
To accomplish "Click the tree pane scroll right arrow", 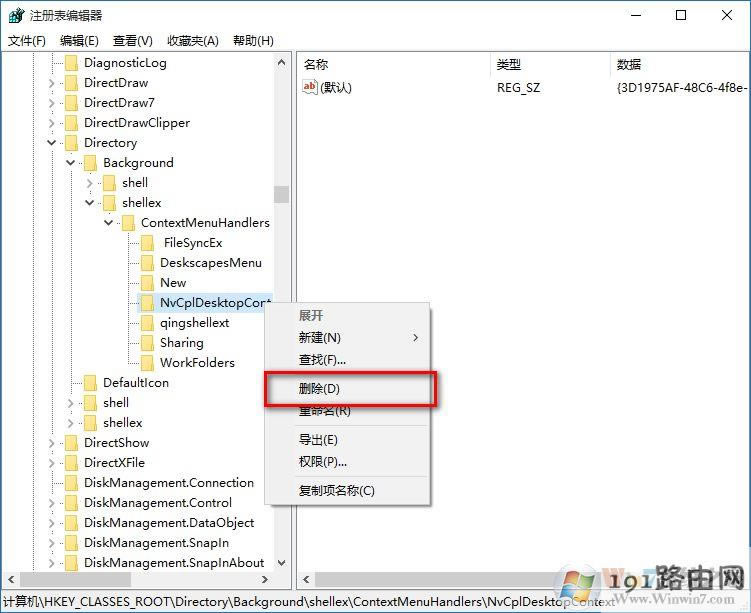I will click(x=265, y=579).
